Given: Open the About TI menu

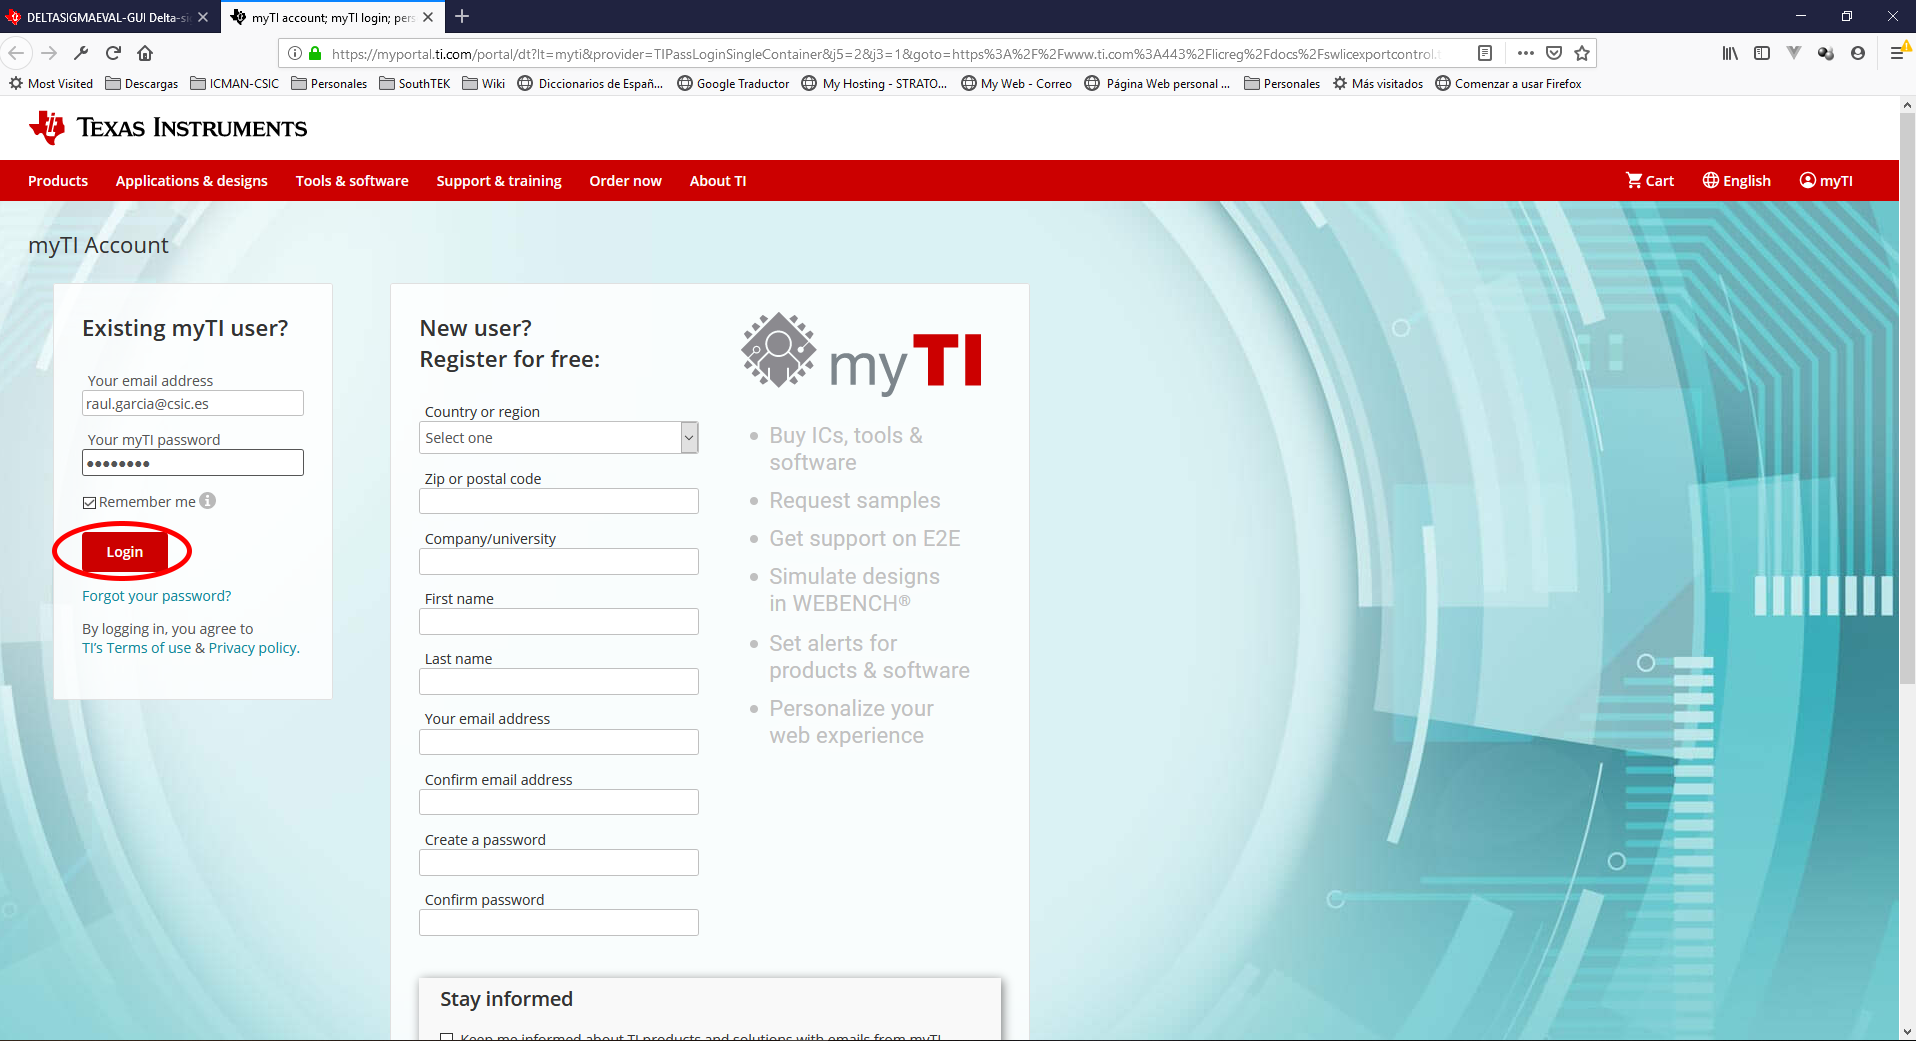Looking at the screenshot, I should coord(718,180).
